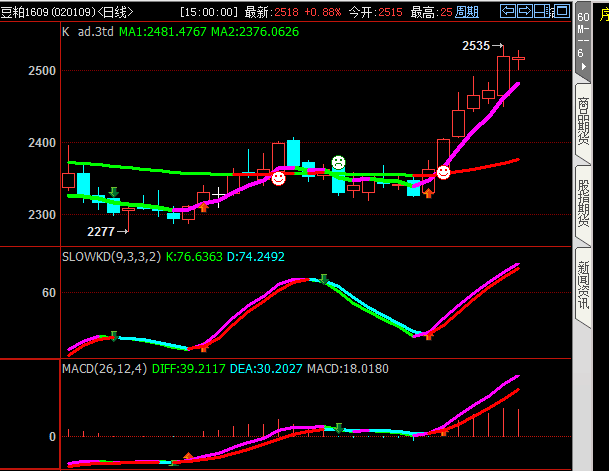The width and height of the screenshot is (609, 471).
Task: Click the 2400 price axis label
Action: click(x=42, y=143)
